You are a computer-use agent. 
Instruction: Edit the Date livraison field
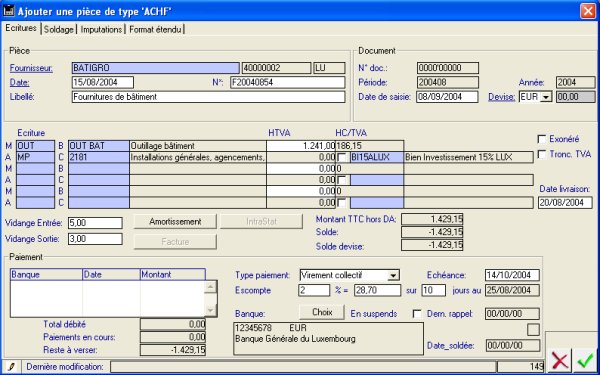(565, 203)
